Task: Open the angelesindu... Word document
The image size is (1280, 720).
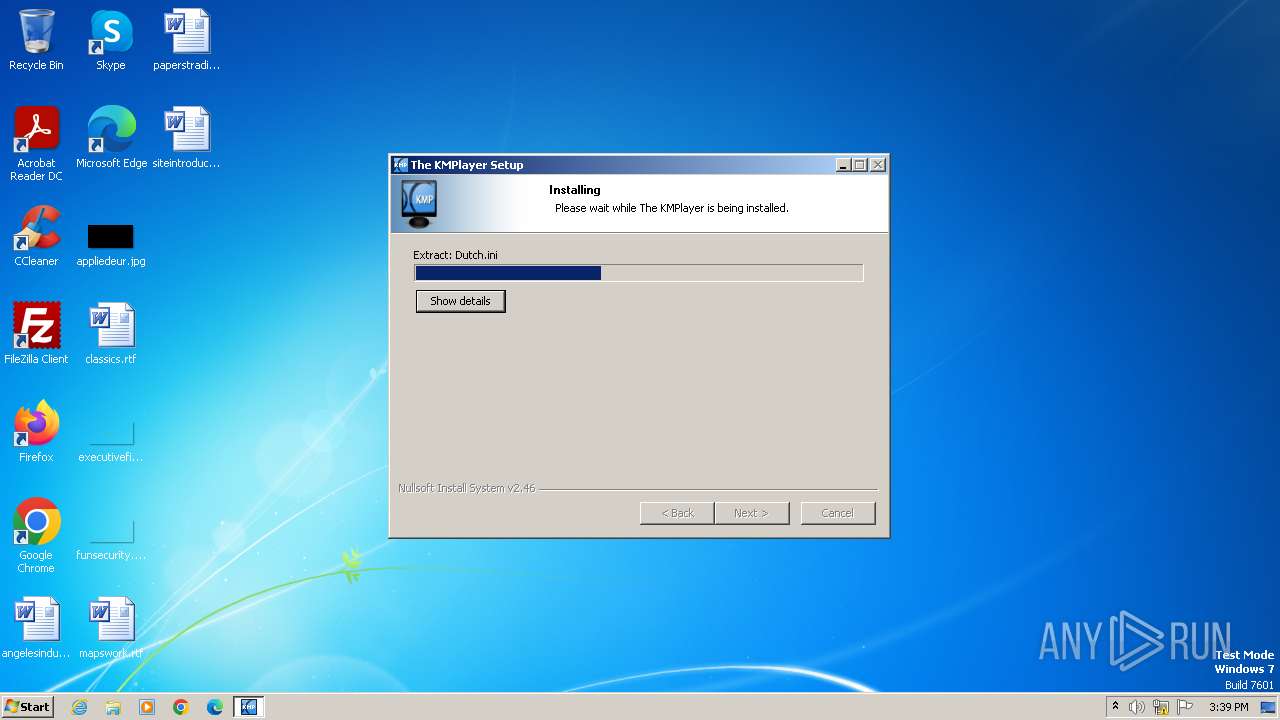Action: [x=36, y=628]
